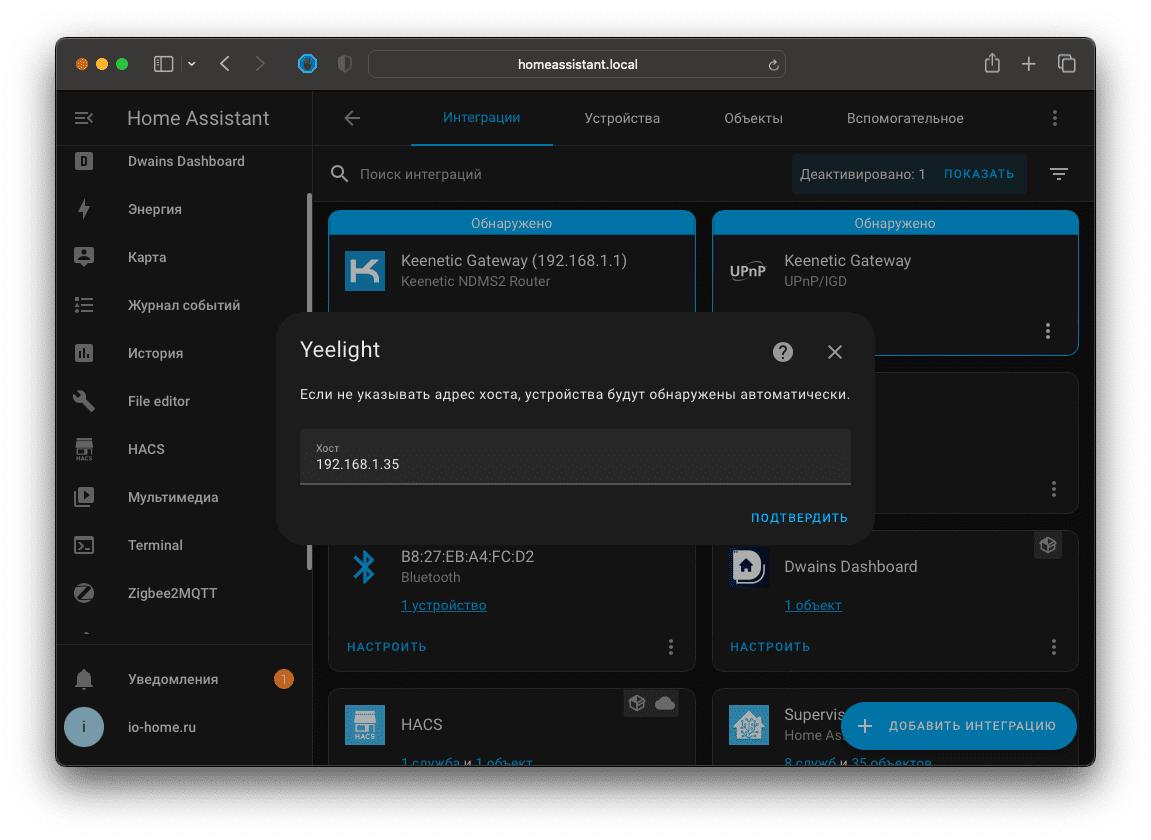Image resolution: width=1151 pixels, height=840 pixels.
Task: Click Safari share button
Action: (992, 64)
